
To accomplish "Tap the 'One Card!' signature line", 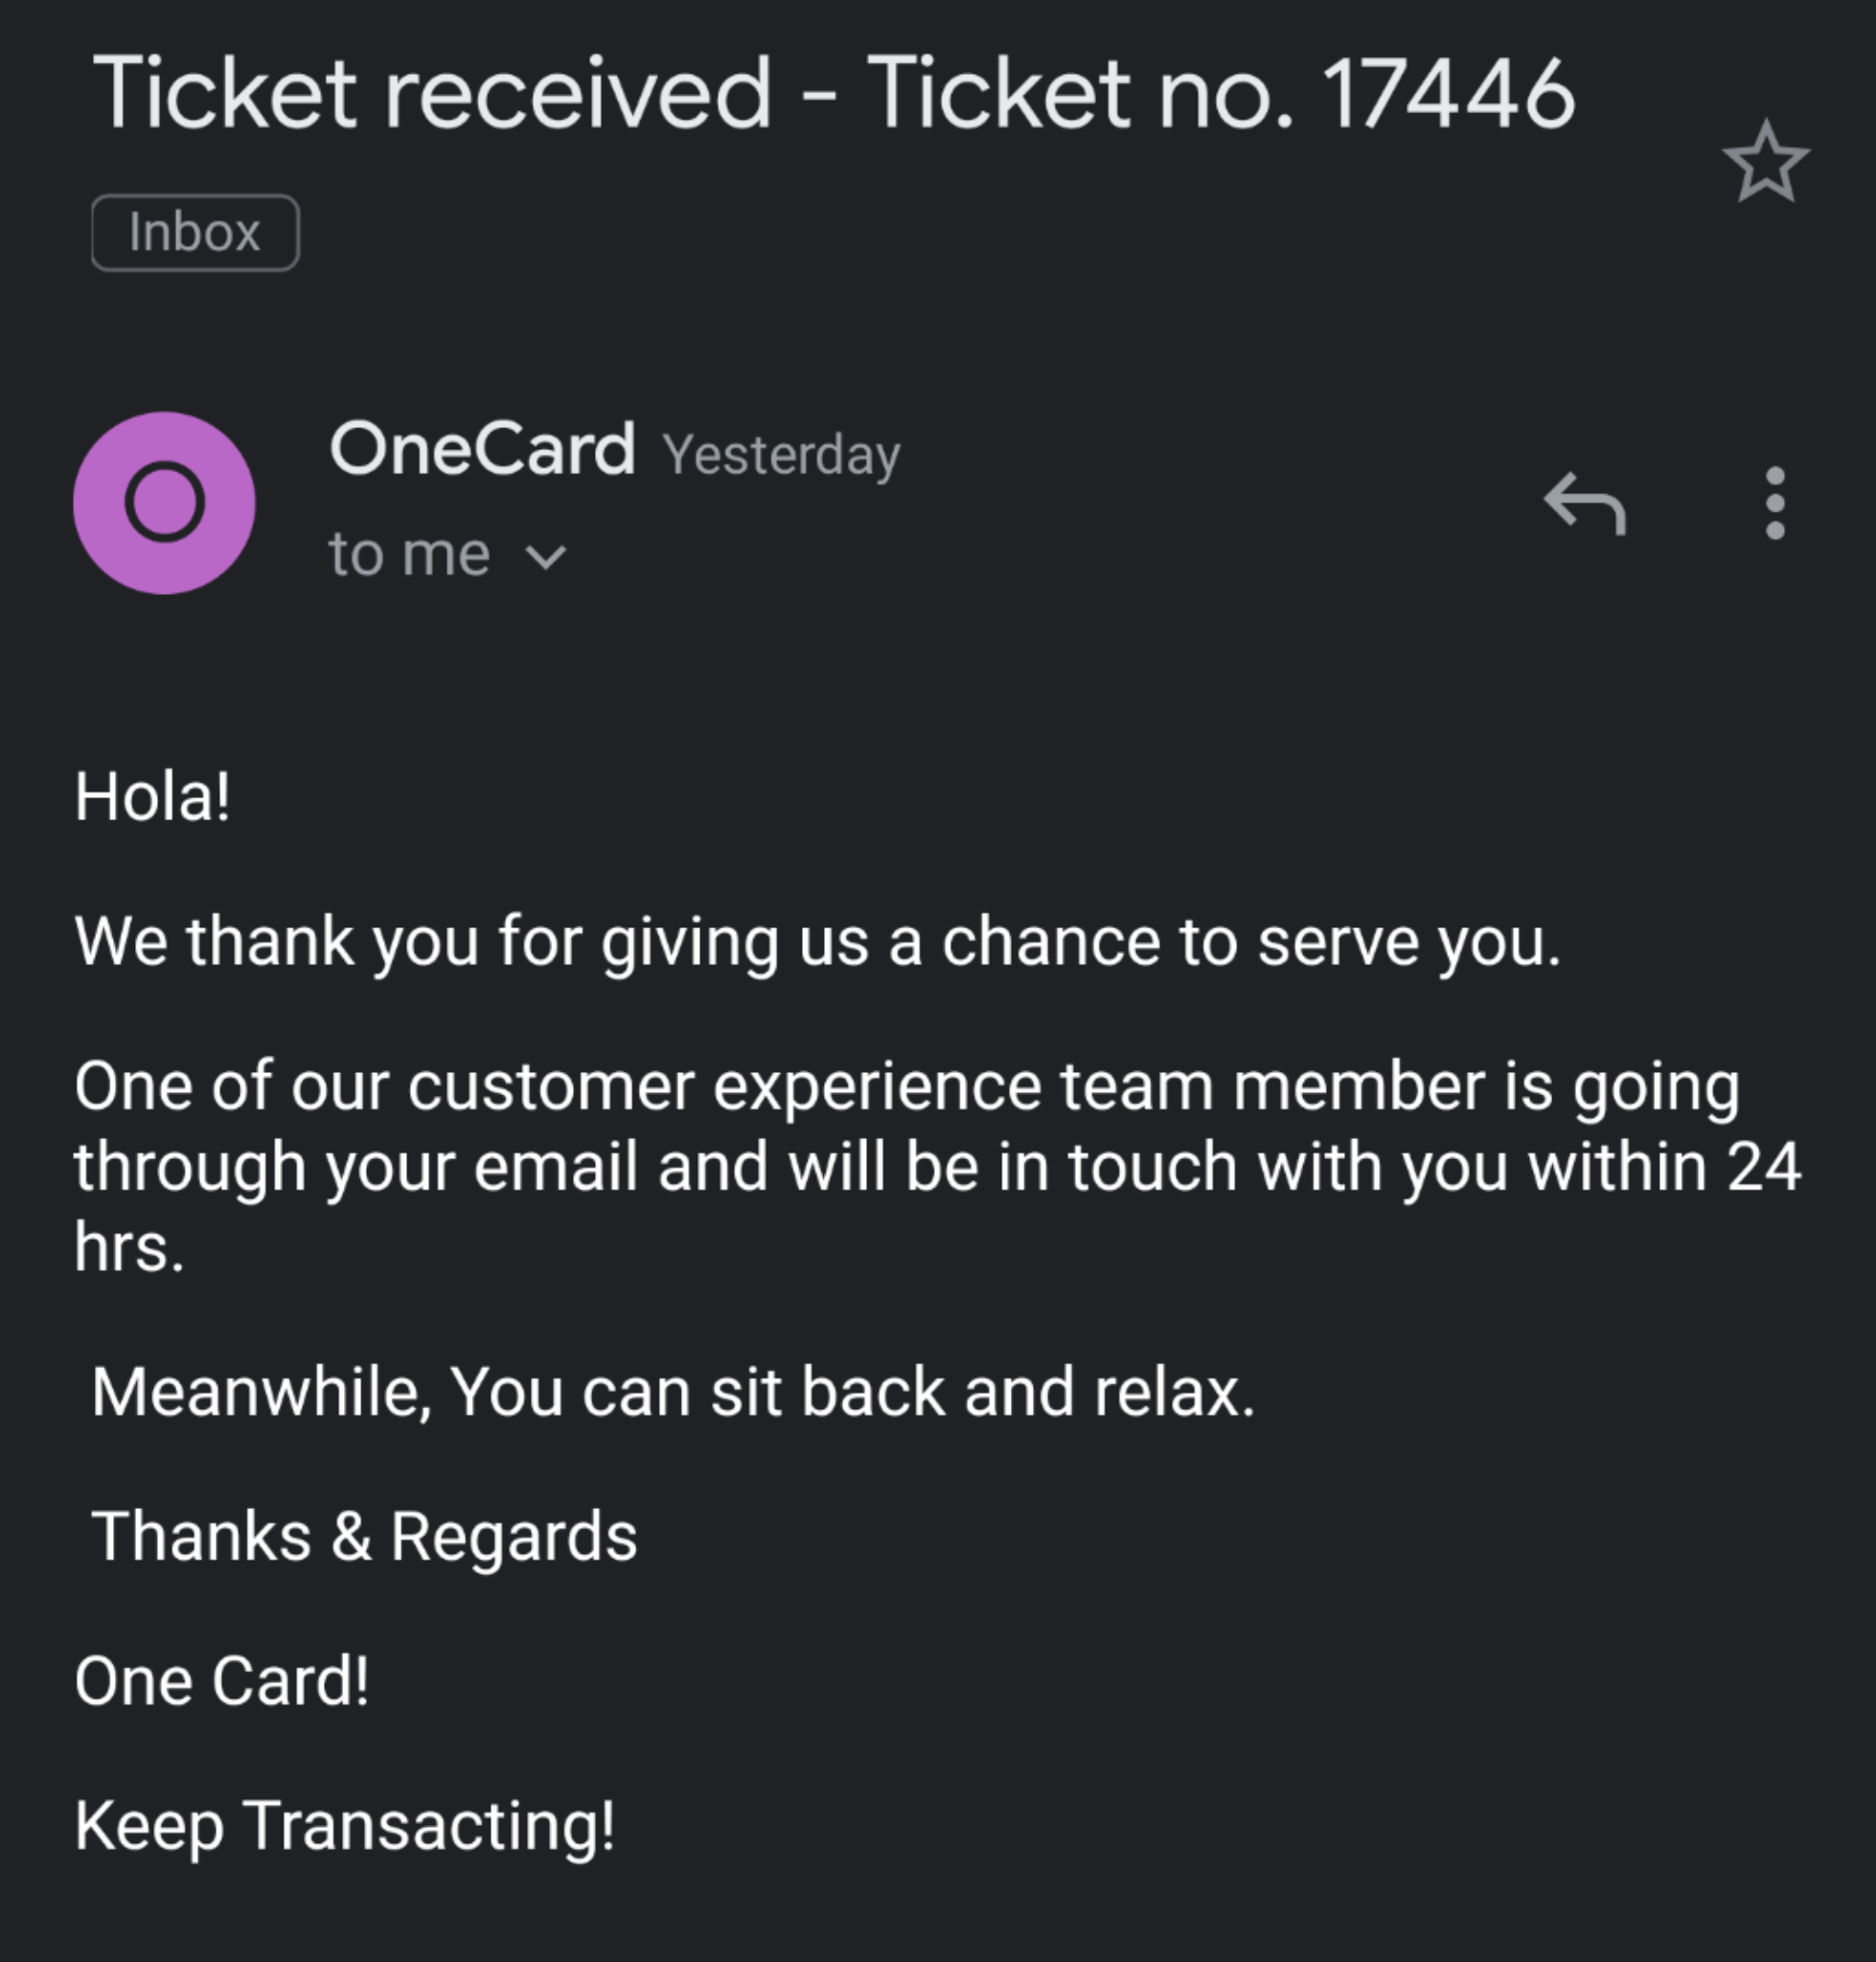I will point(222,1681).
